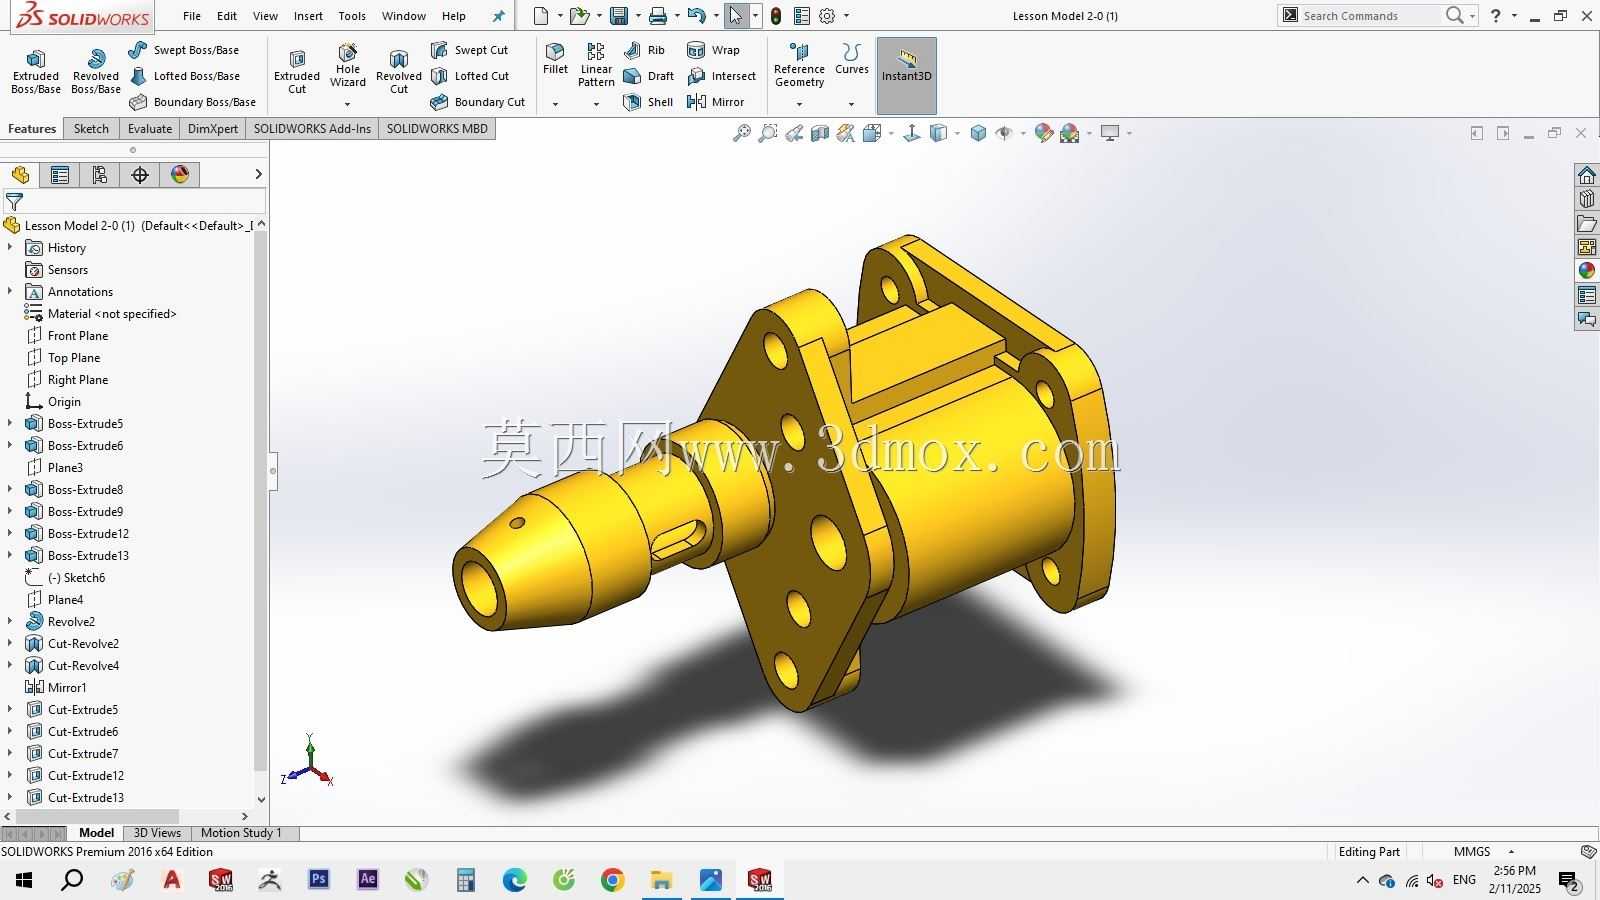The image size is (1600, 900).
Task: Open the Hole Wizard tool
Action: pyautogui.click(x=348, y=66)
